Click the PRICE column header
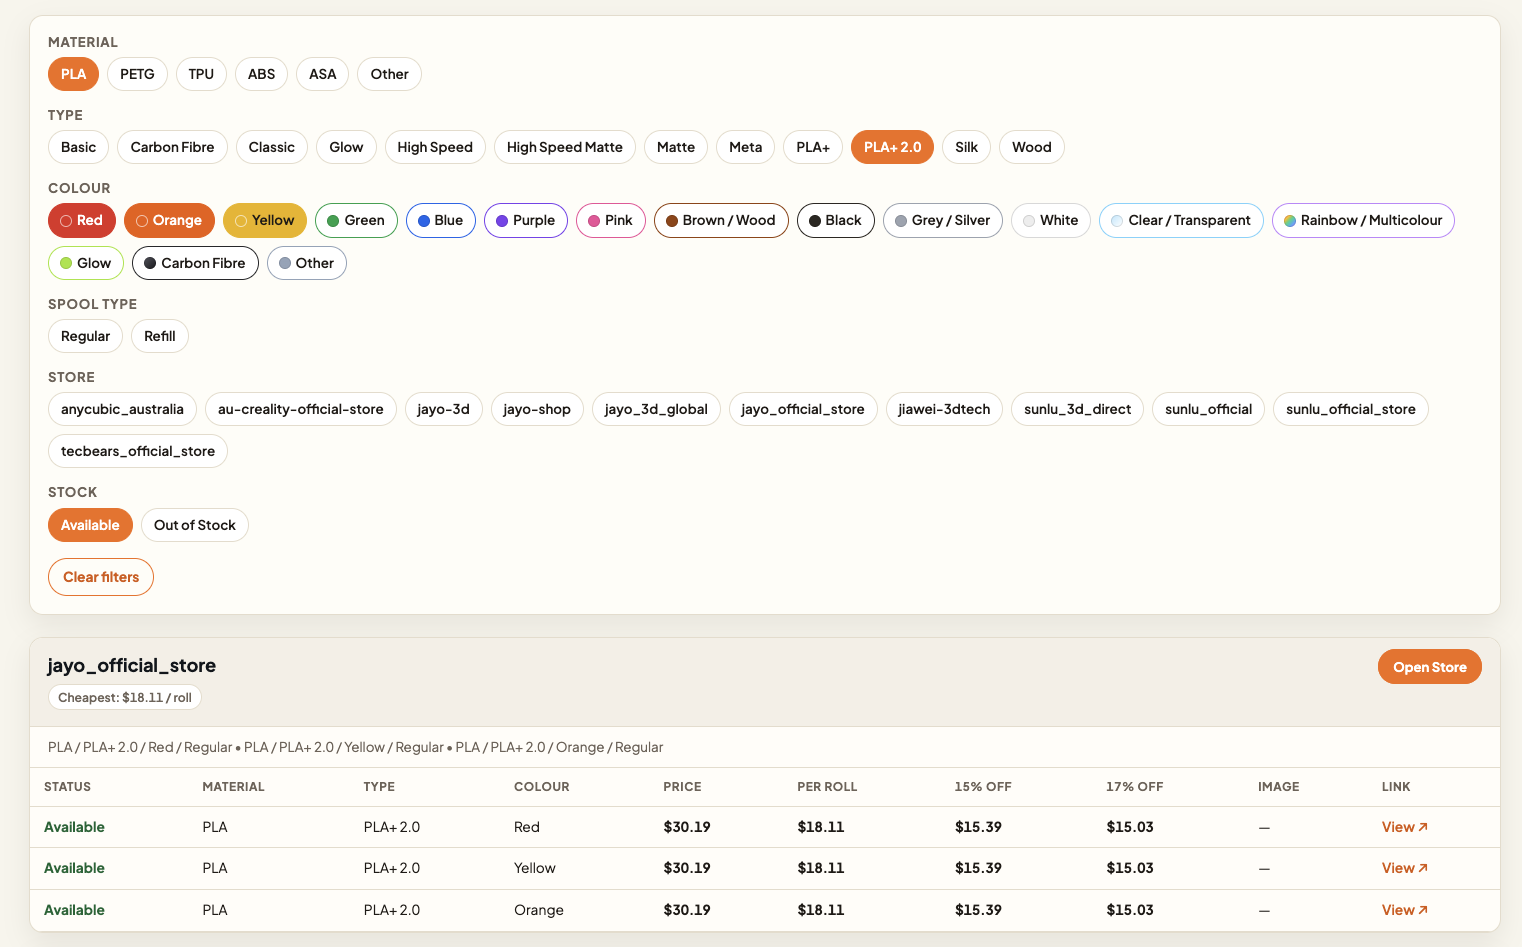 [x=682, y=787]
